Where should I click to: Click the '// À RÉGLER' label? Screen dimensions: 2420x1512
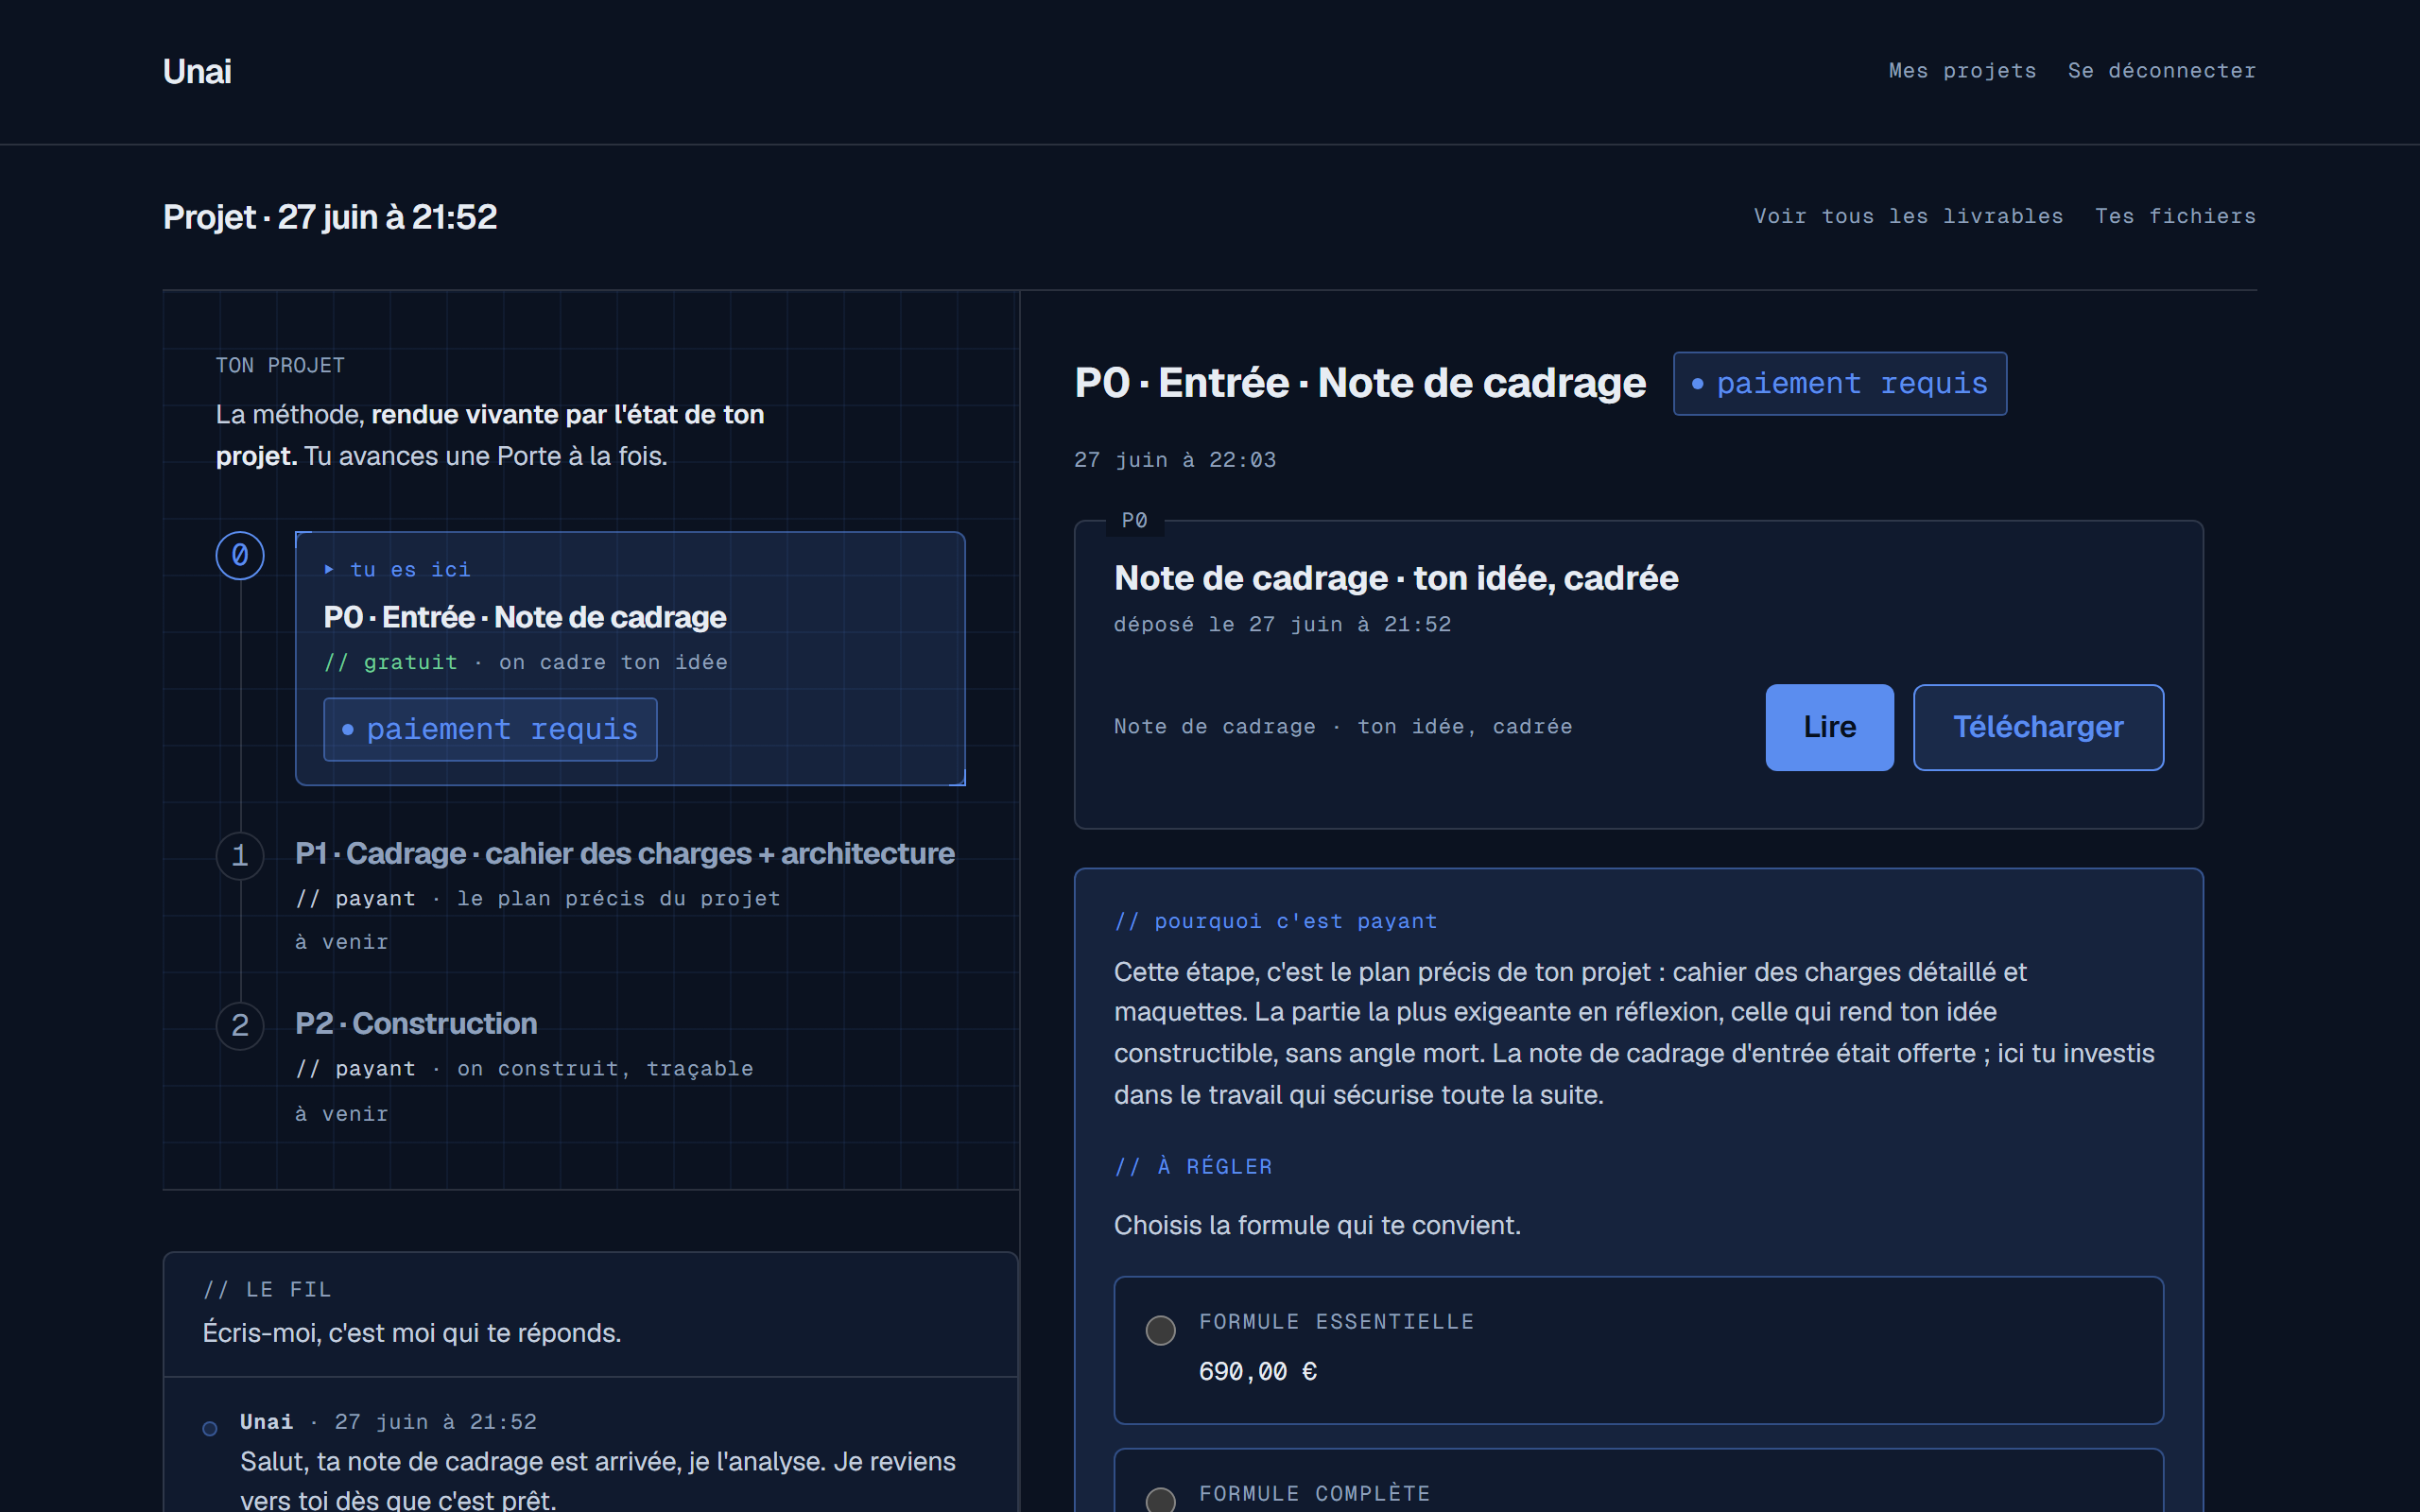coord(1193,1166)
